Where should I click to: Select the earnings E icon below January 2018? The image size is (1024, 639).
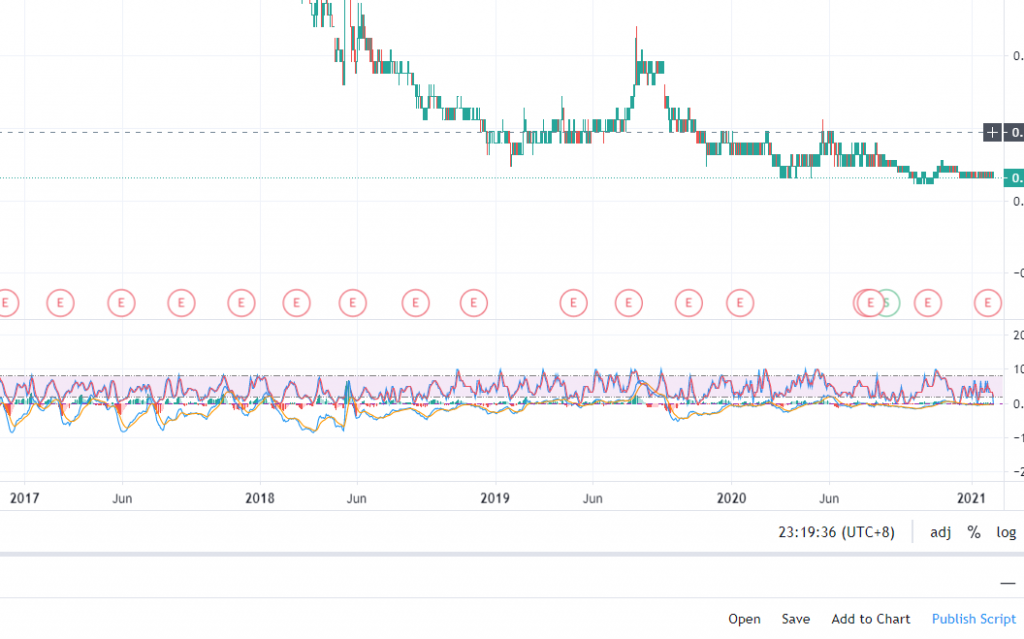pos(240,303)
